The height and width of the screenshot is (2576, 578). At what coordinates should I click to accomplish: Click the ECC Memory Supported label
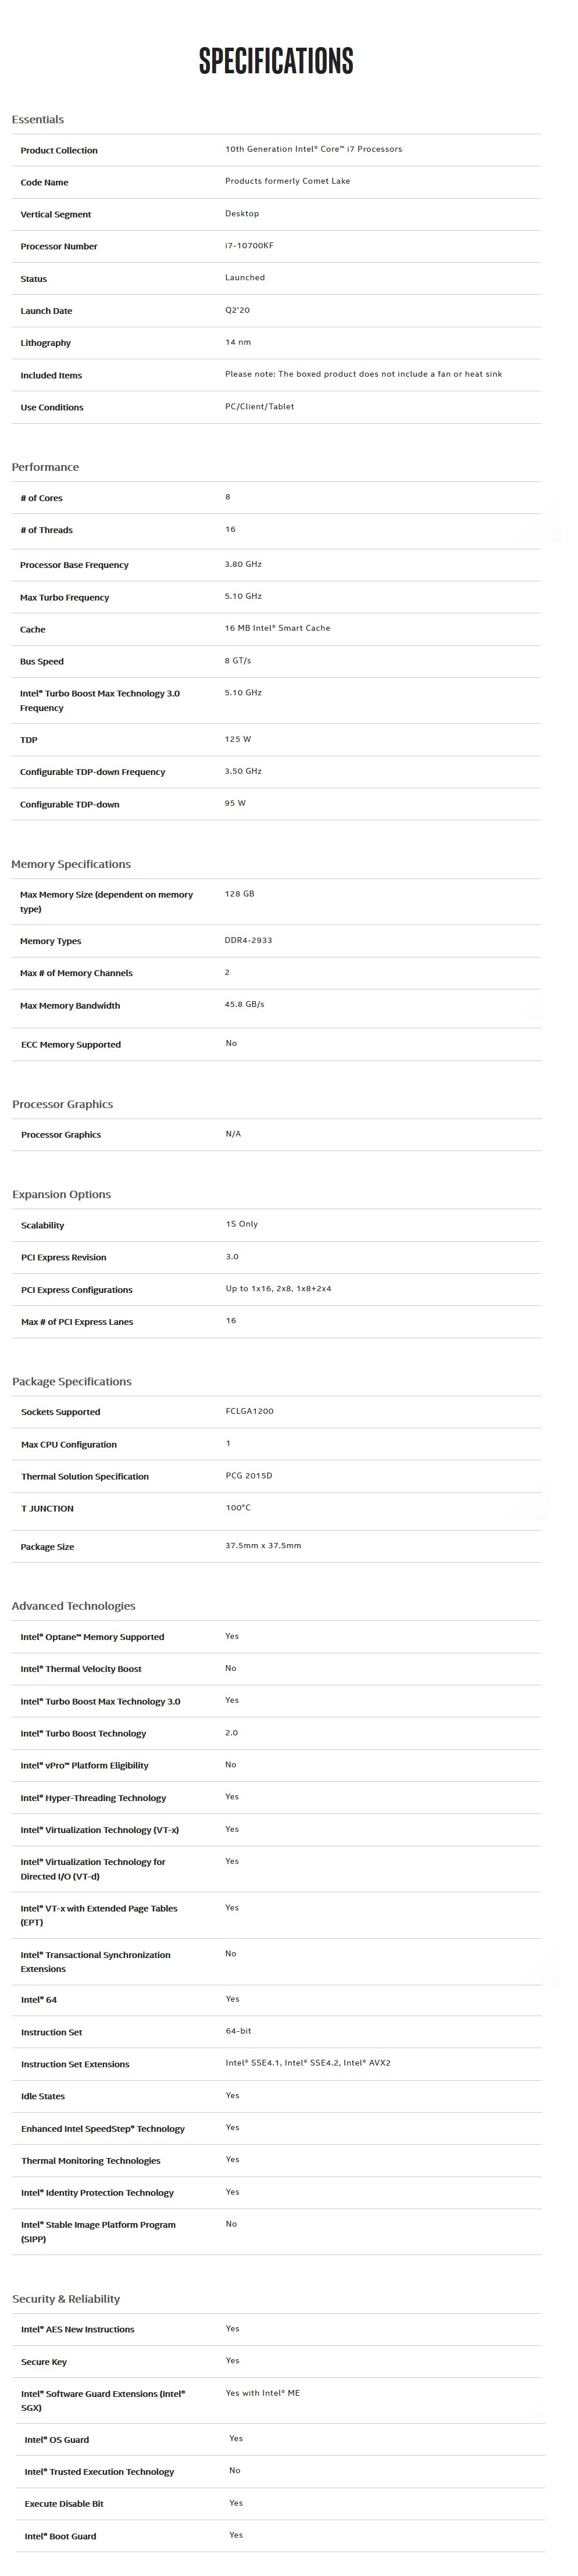coord(71,1045)
